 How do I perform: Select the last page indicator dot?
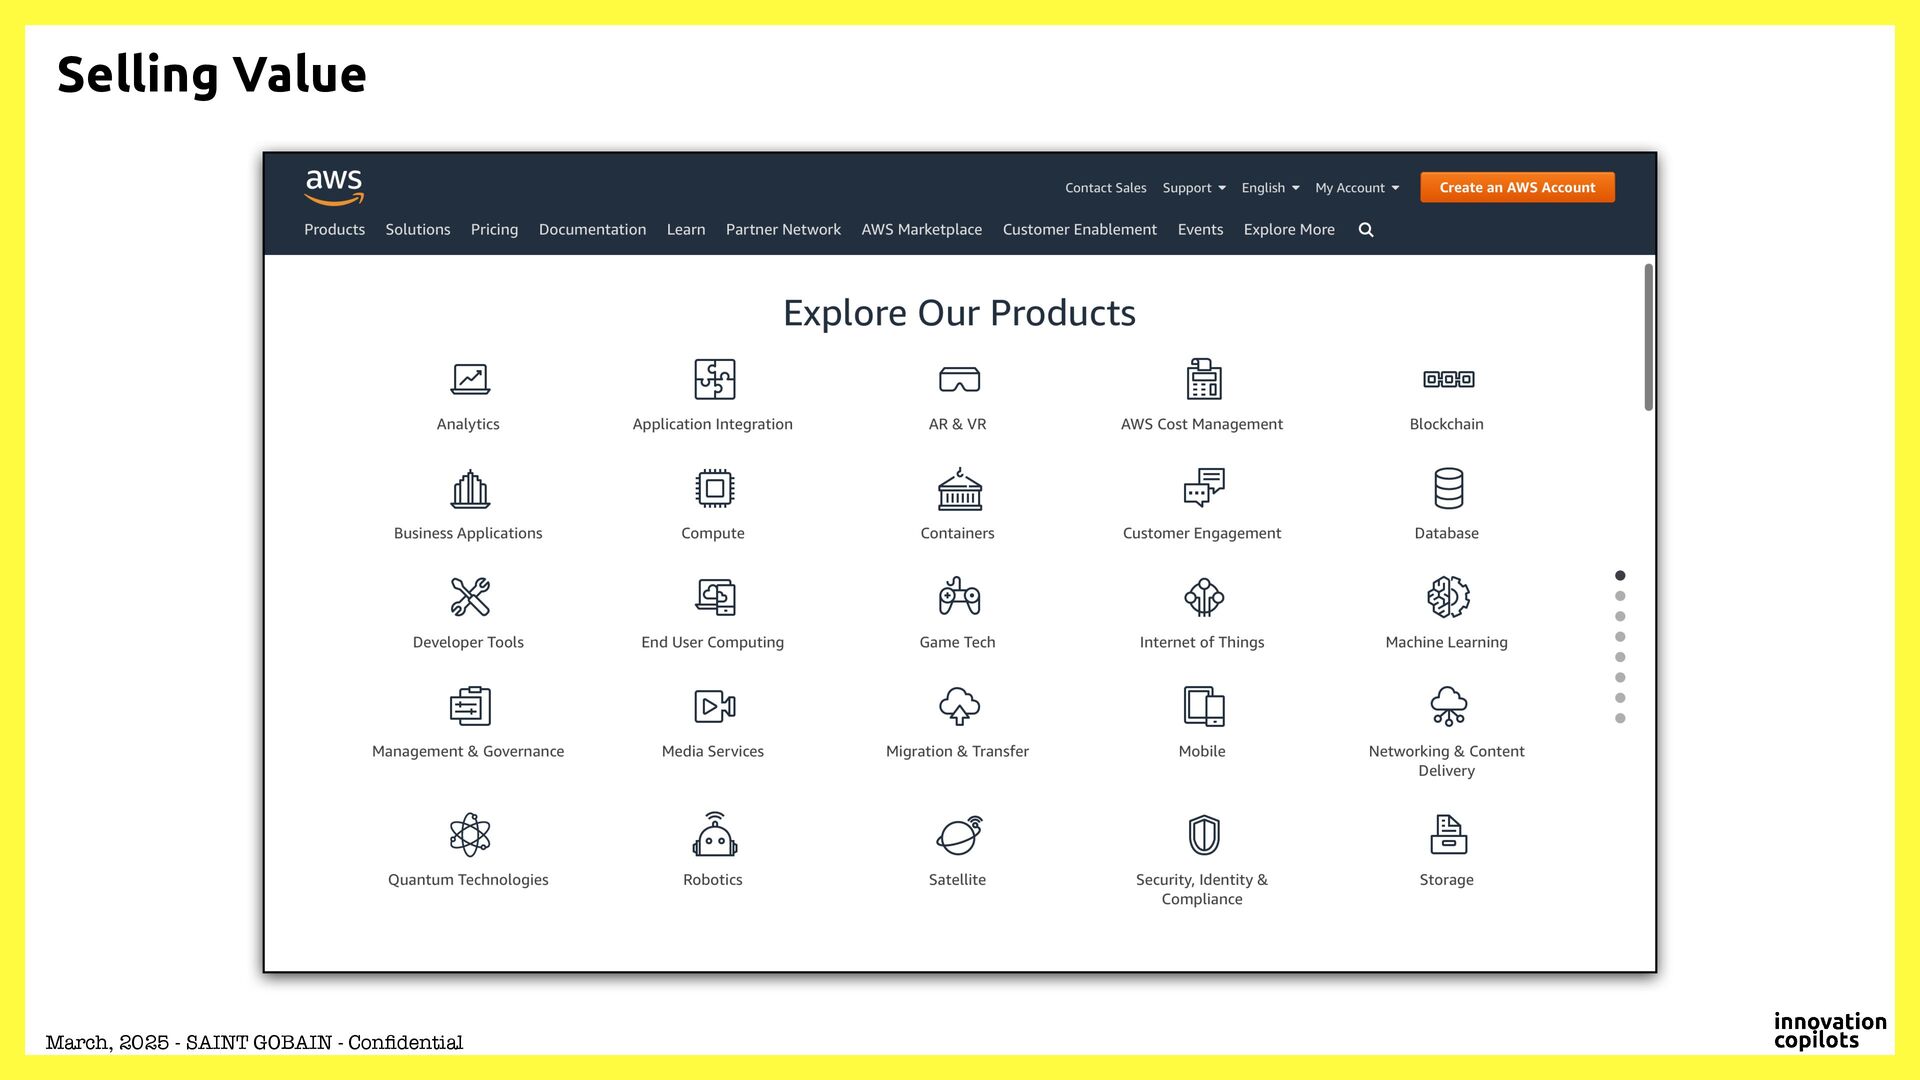[x=1620, y=719]
